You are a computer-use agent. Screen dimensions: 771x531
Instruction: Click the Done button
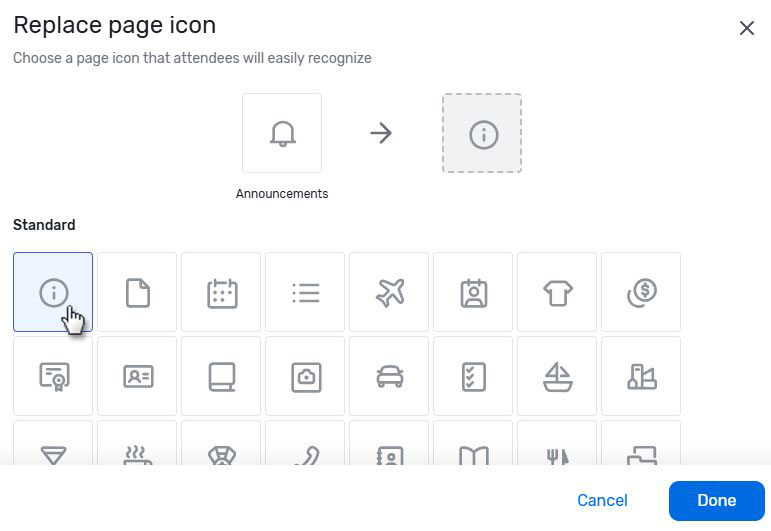[x=716, y=500]
